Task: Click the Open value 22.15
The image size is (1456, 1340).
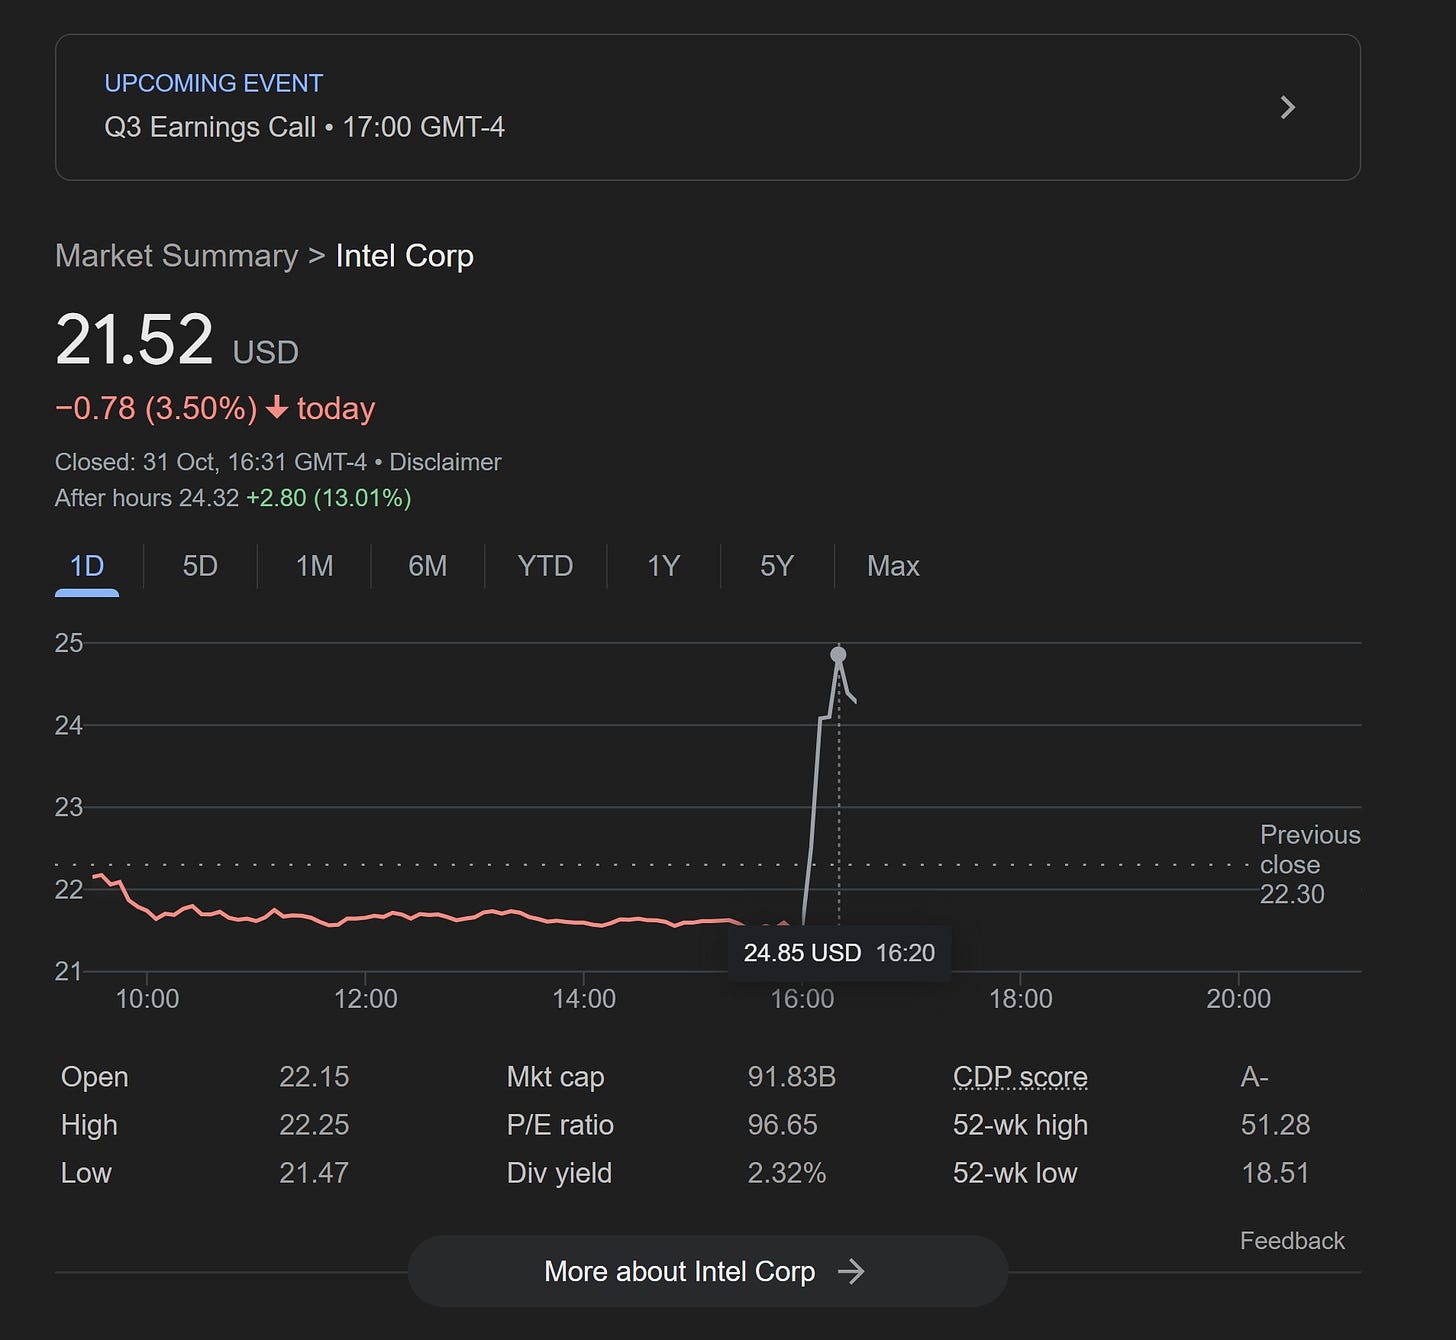Action: (x=314, y=1077)
